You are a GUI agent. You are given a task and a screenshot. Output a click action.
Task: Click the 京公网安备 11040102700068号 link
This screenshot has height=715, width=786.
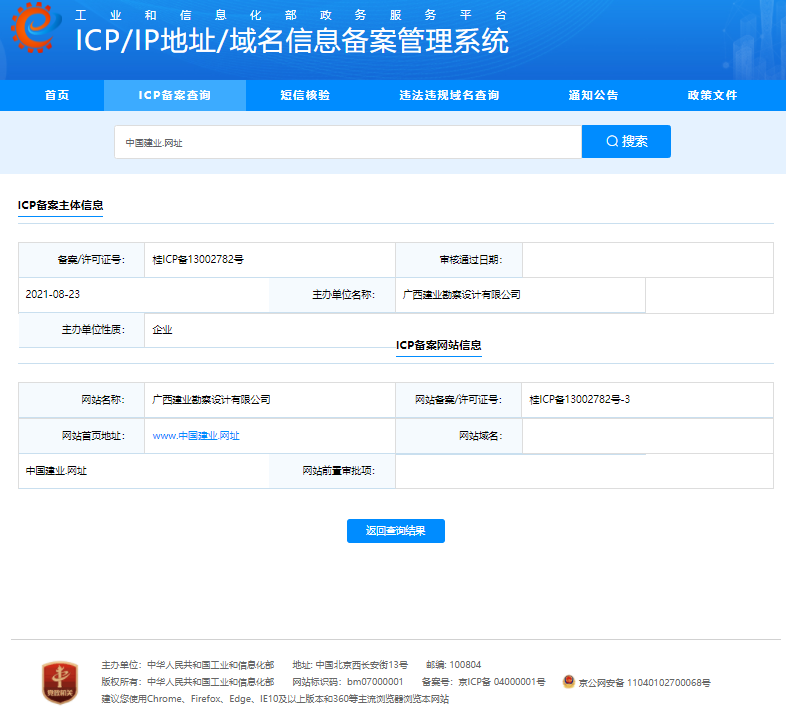644,682
